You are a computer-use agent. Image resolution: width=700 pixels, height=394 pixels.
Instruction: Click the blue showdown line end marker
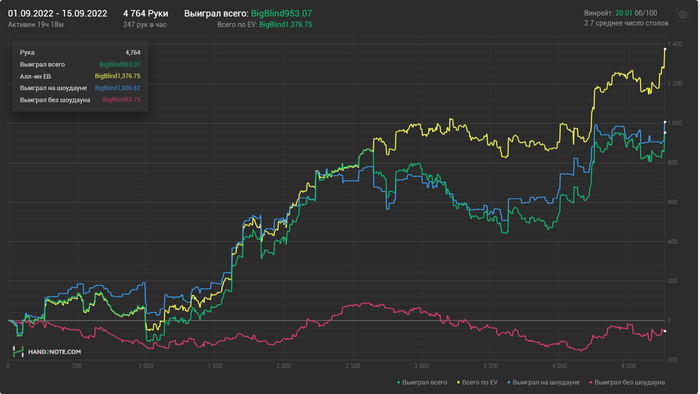(665, 122)
